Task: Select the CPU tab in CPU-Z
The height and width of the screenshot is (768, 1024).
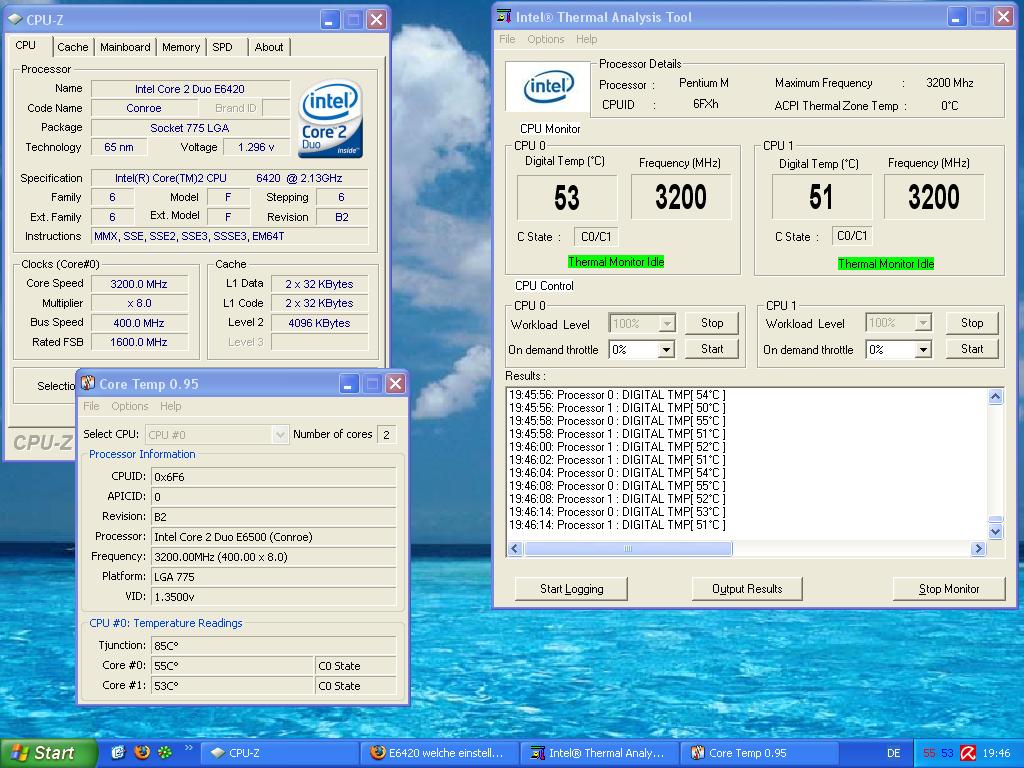Action: point(25,45)
